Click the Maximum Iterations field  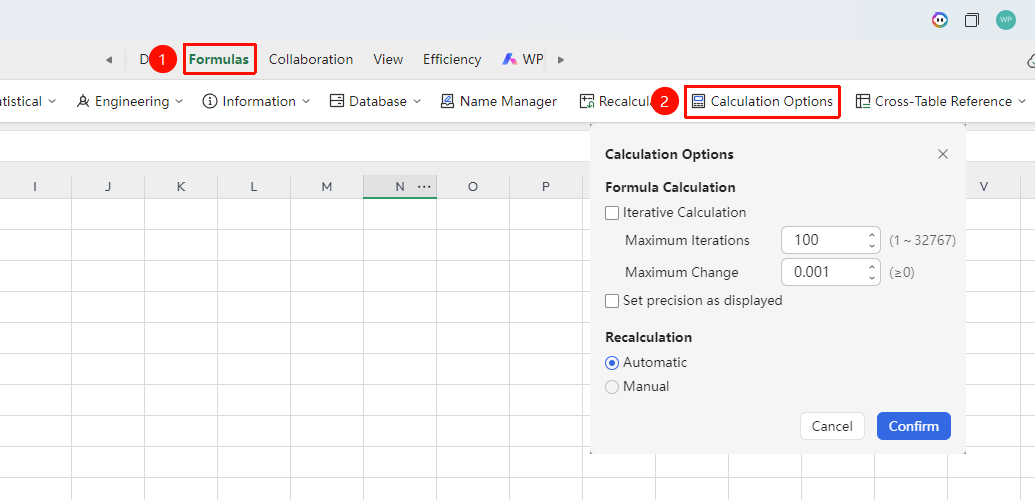[830, 240]
